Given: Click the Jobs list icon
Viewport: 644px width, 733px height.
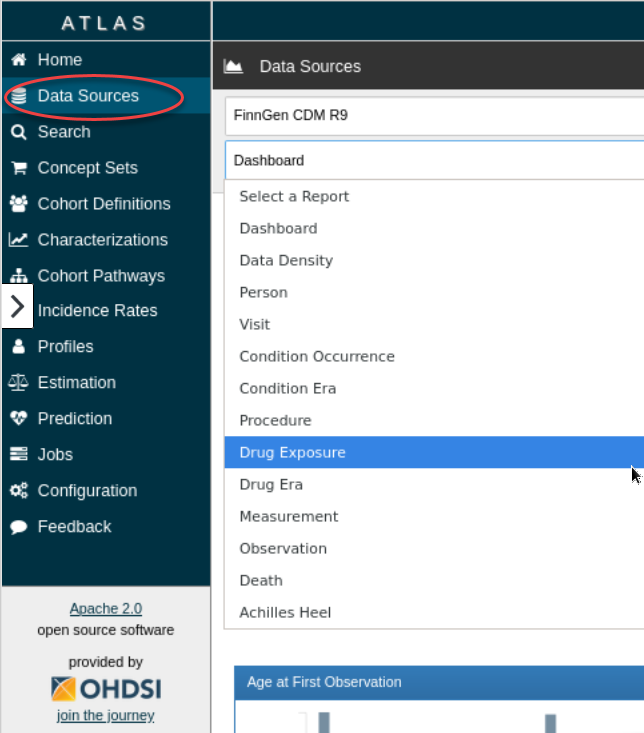Looking at the screenshot, I should click(x=19, y=454).
